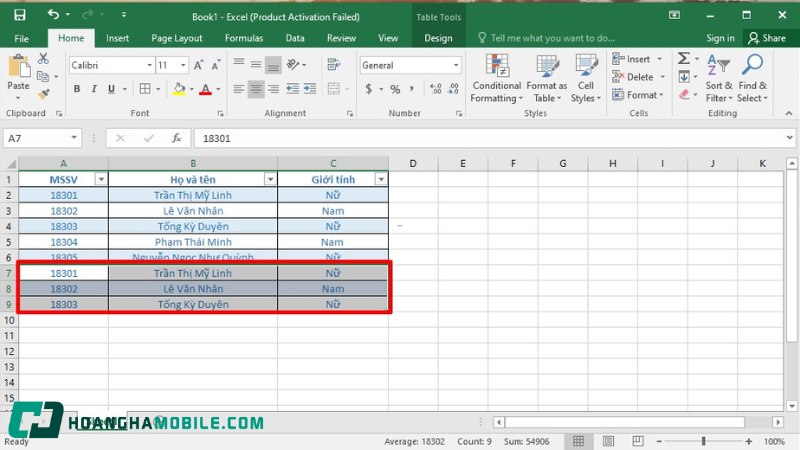Viewport: 800px width, 450px height.
Task: Open the Giới tính filter dropdown
Action: click(x=381, y=179)
